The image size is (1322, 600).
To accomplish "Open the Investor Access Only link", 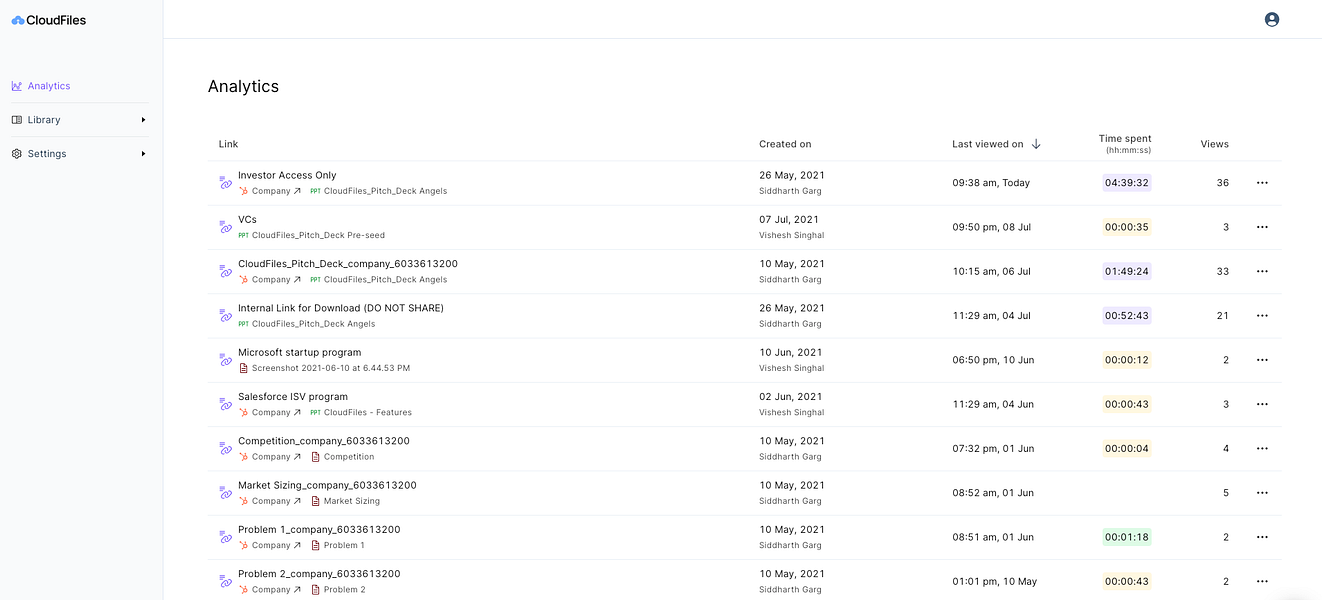I will pyautogui.click(x=287, y=175).
